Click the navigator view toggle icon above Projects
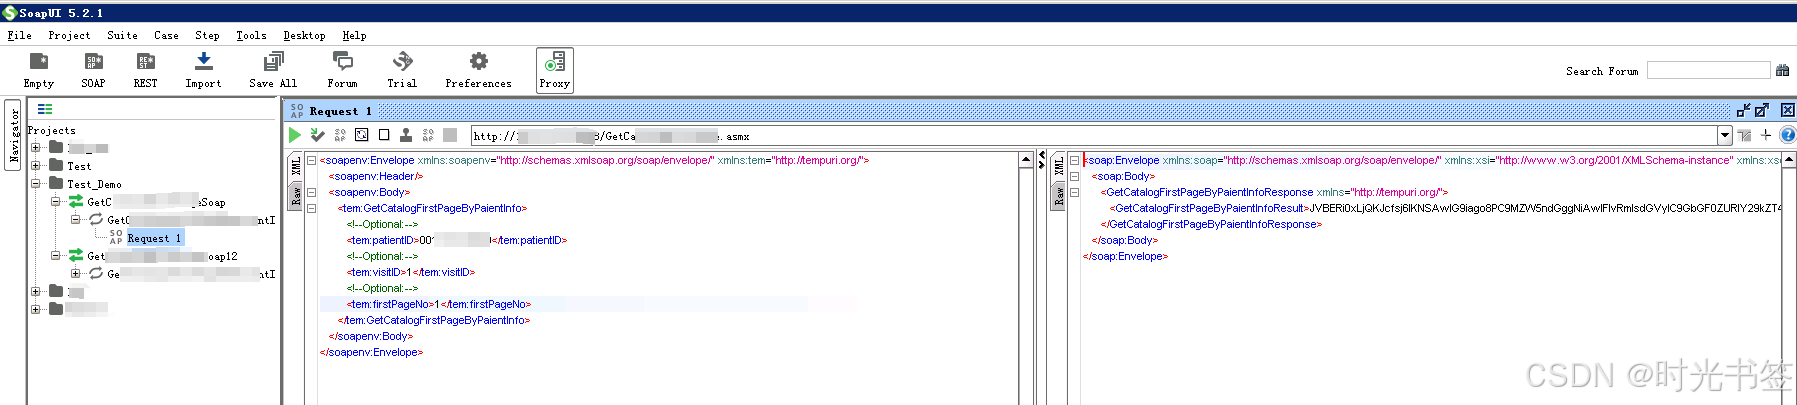The height and width of the screenshot is (405, 1797). pos(45,109)
